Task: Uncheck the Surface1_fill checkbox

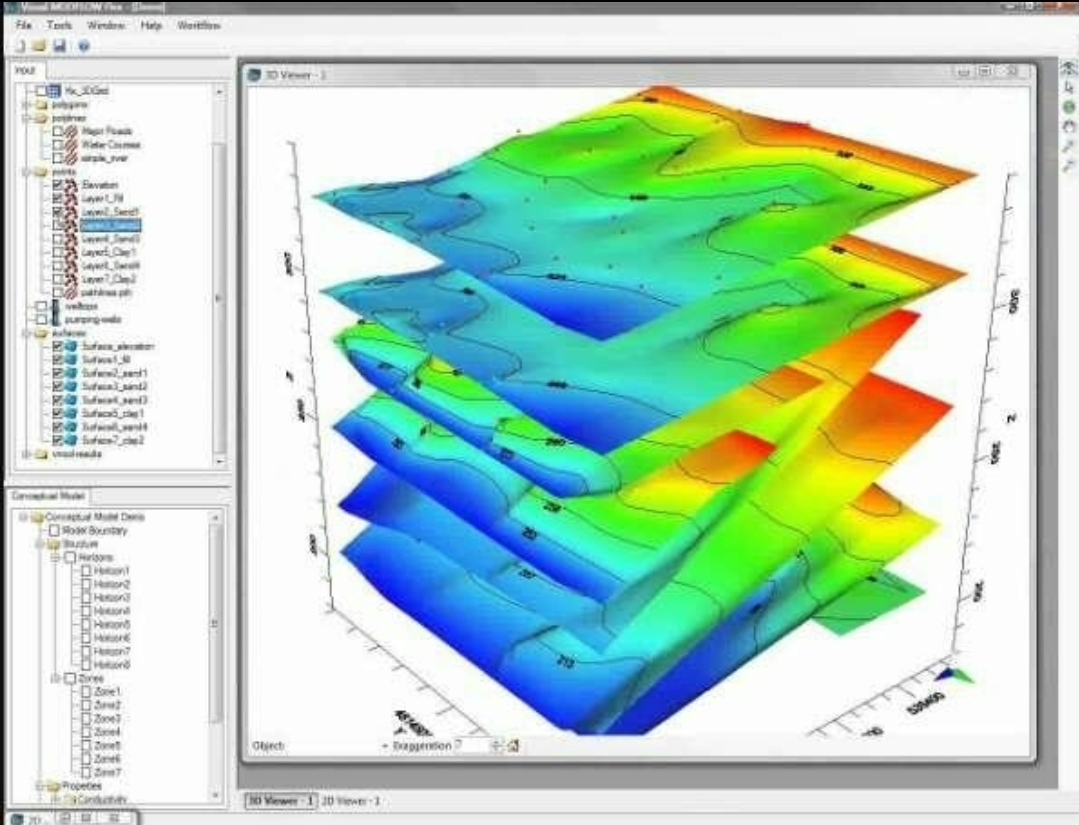Action: (58, 360)
